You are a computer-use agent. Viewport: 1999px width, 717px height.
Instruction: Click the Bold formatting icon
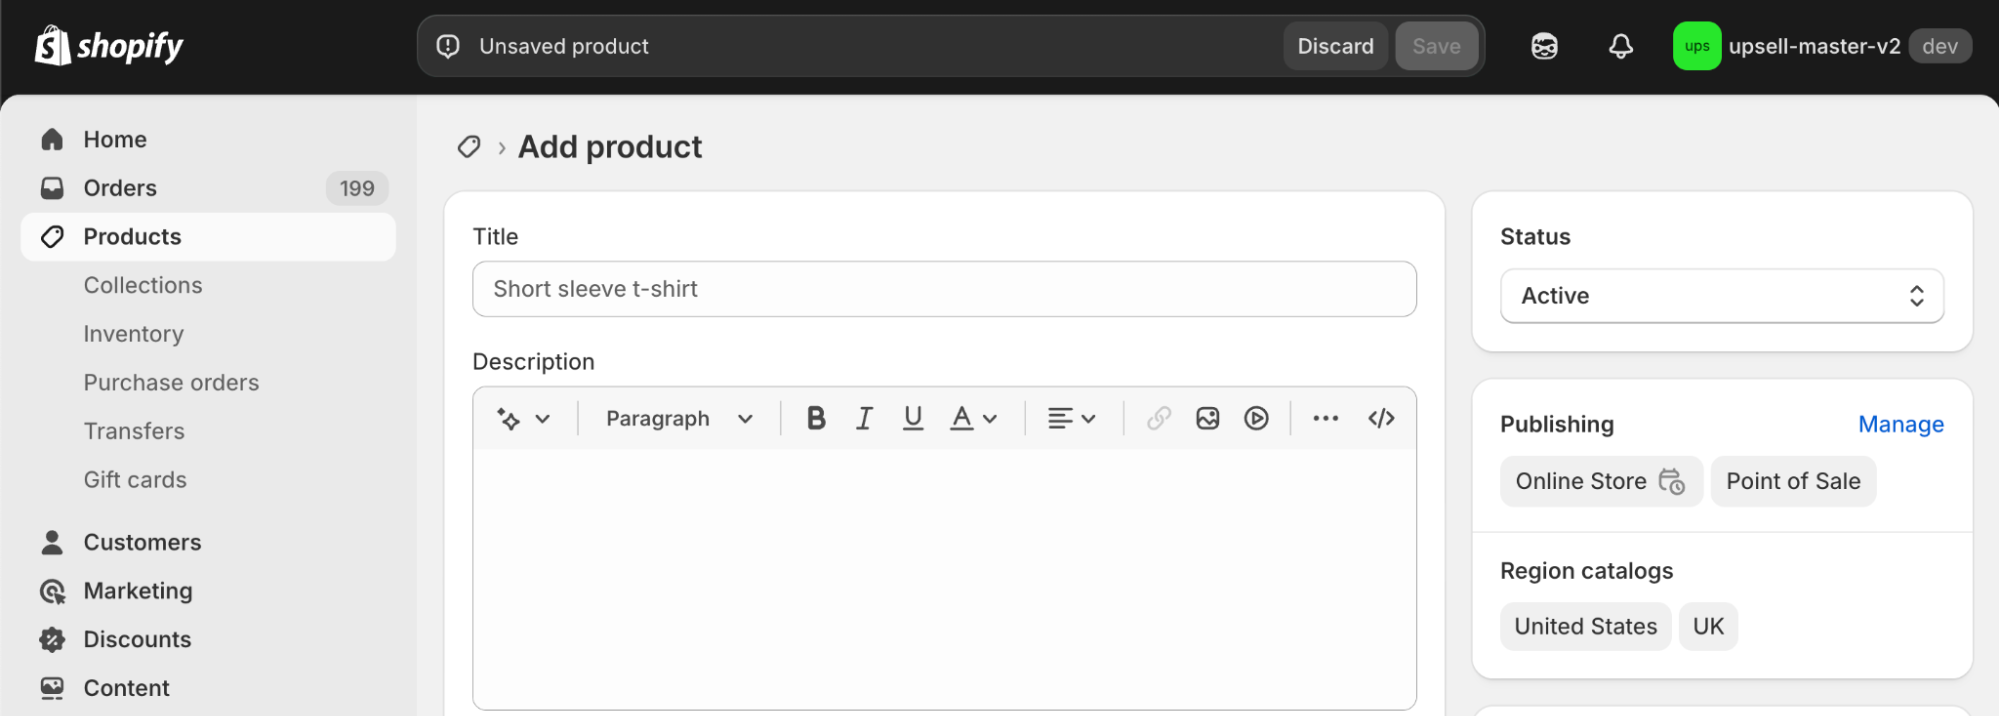(816, 418)
